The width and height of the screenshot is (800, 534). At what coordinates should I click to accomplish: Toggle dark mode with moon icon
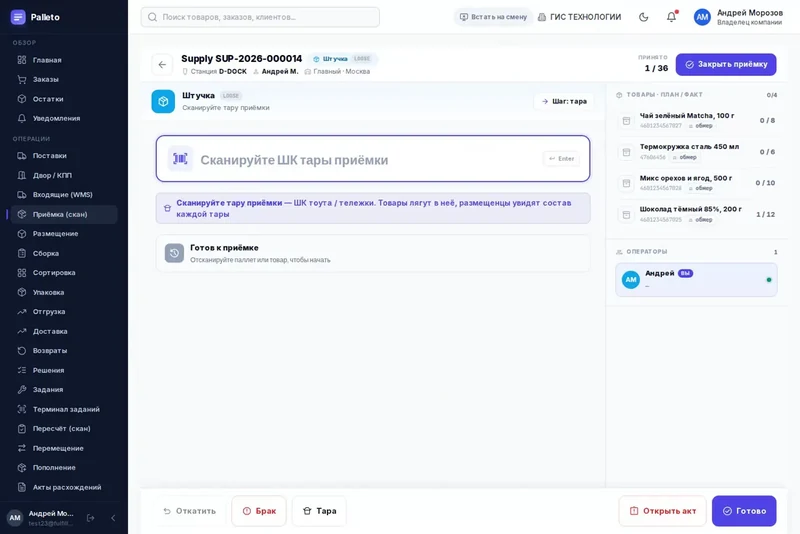click(x=644, y=17)
